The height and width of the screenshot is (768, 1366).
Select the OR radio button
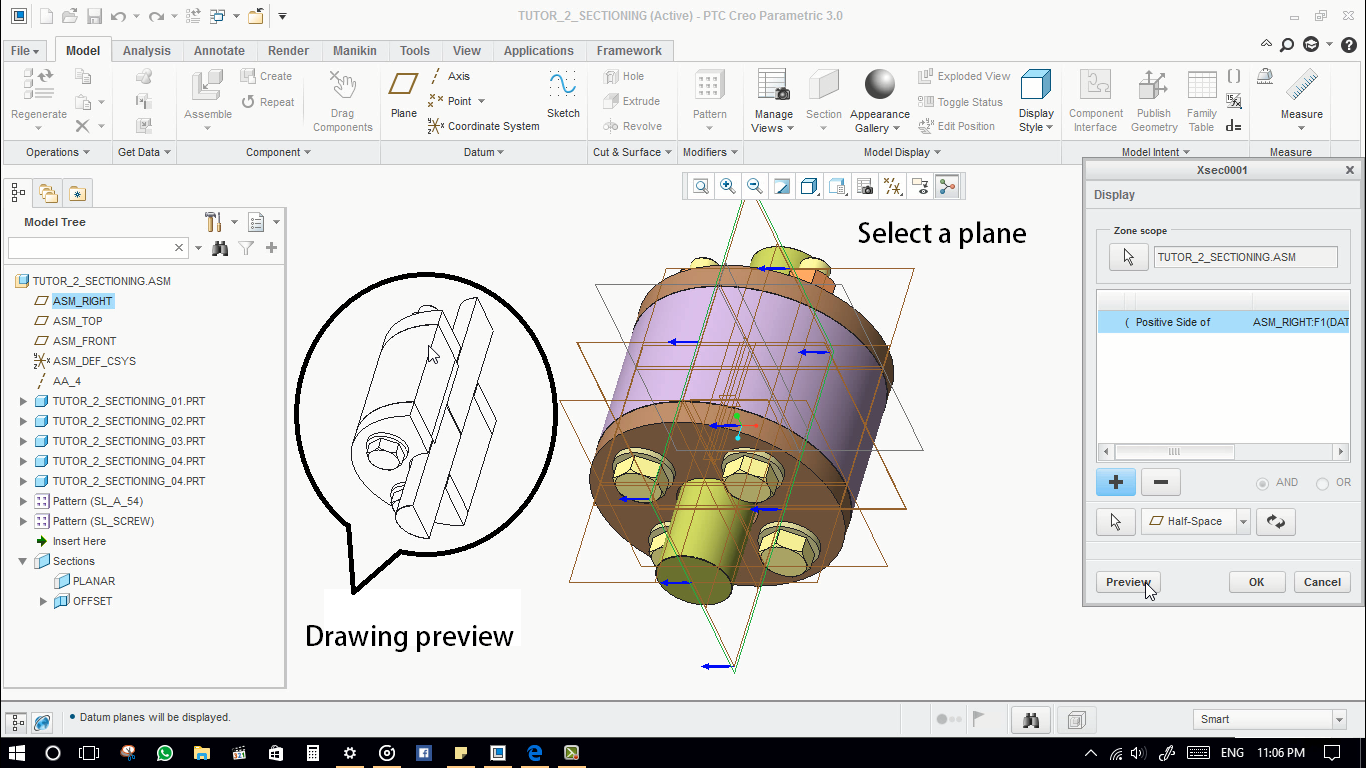(1322, 483)
